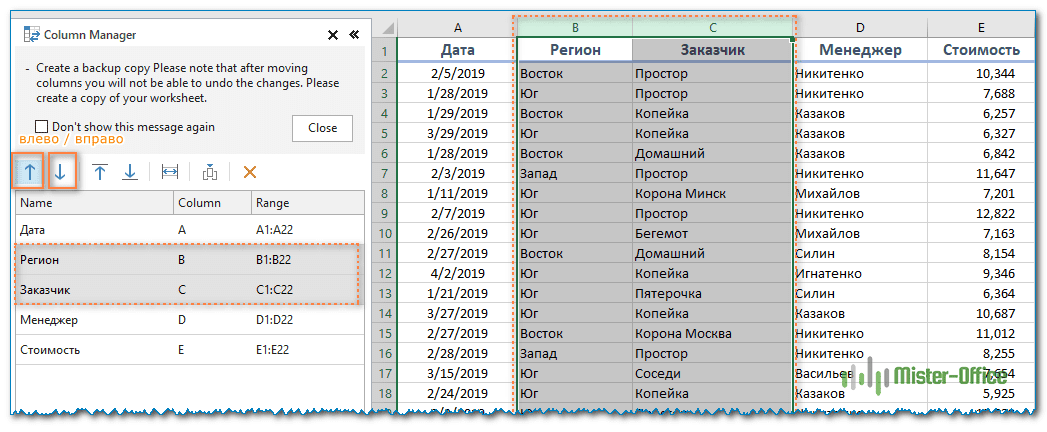Delete selected columns with orange X
This screenshot has height=432, width=1047.
point(249,172)
